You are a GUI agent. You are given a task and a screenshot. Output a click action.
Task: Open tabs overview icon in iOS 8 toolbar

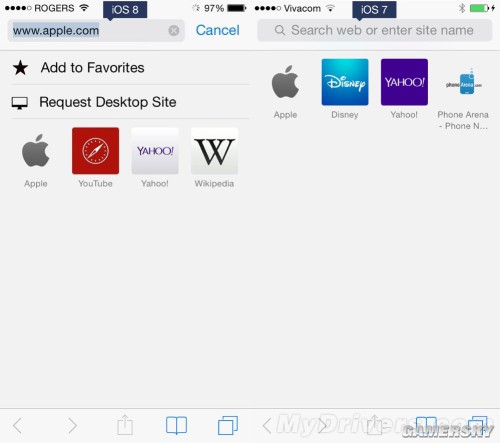(228, 425)
